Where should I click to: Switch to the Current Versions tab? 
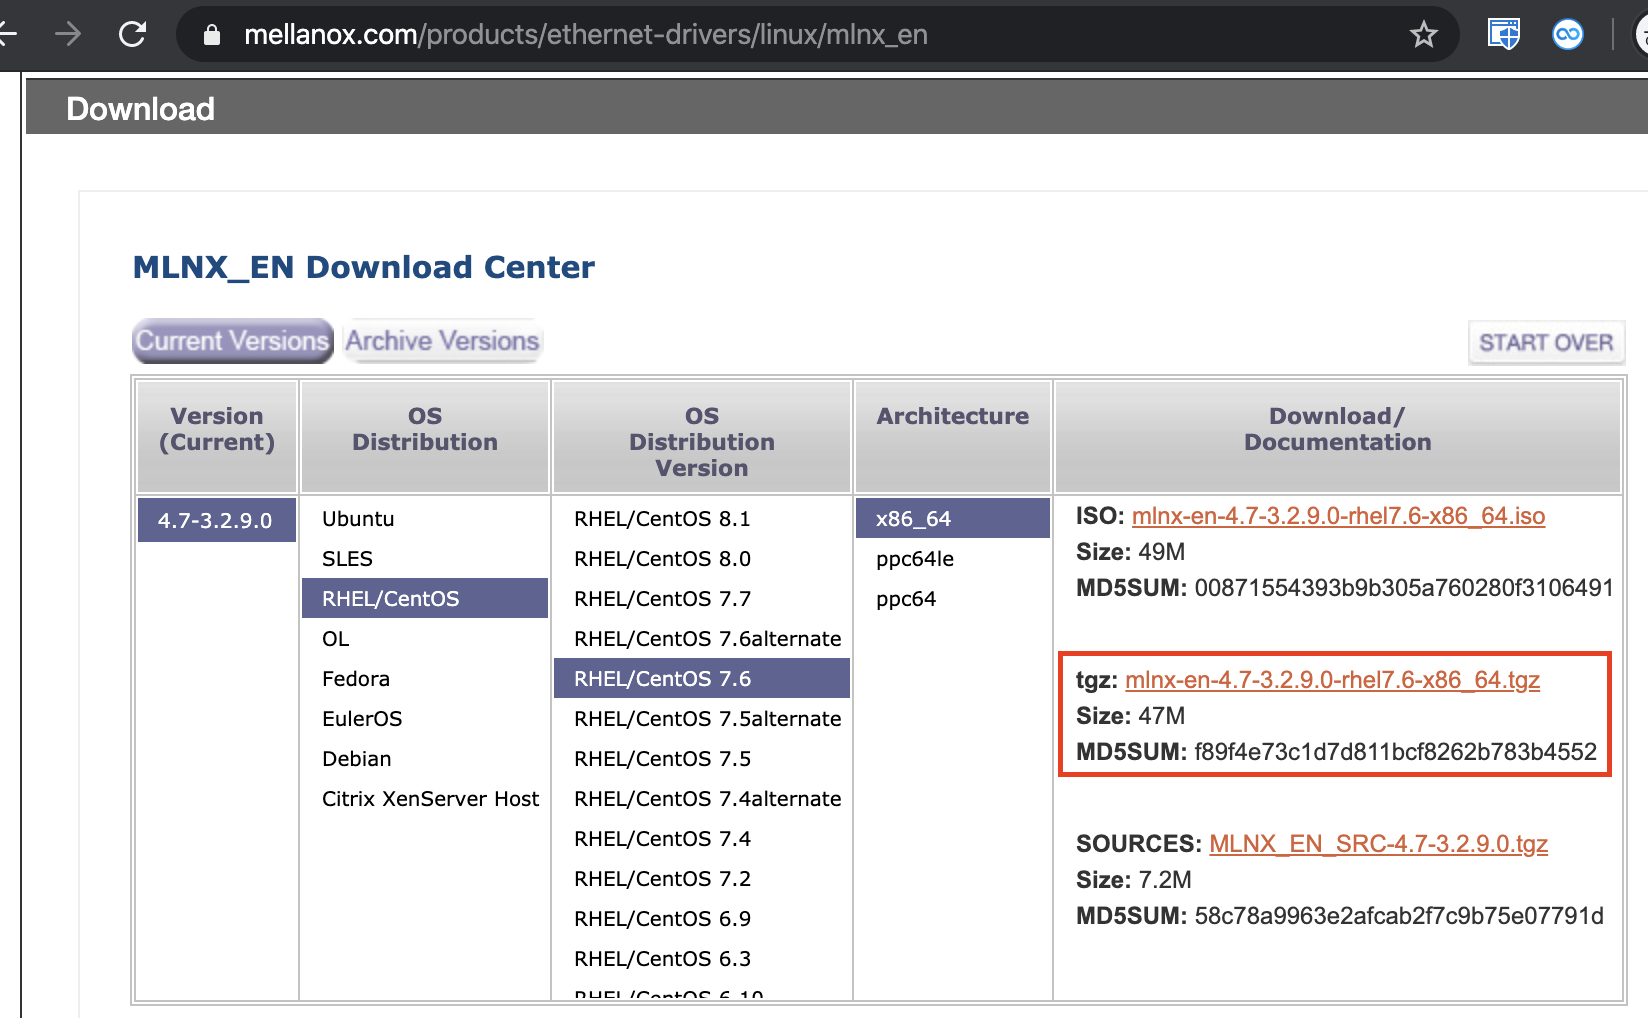[x=233, y=341]
